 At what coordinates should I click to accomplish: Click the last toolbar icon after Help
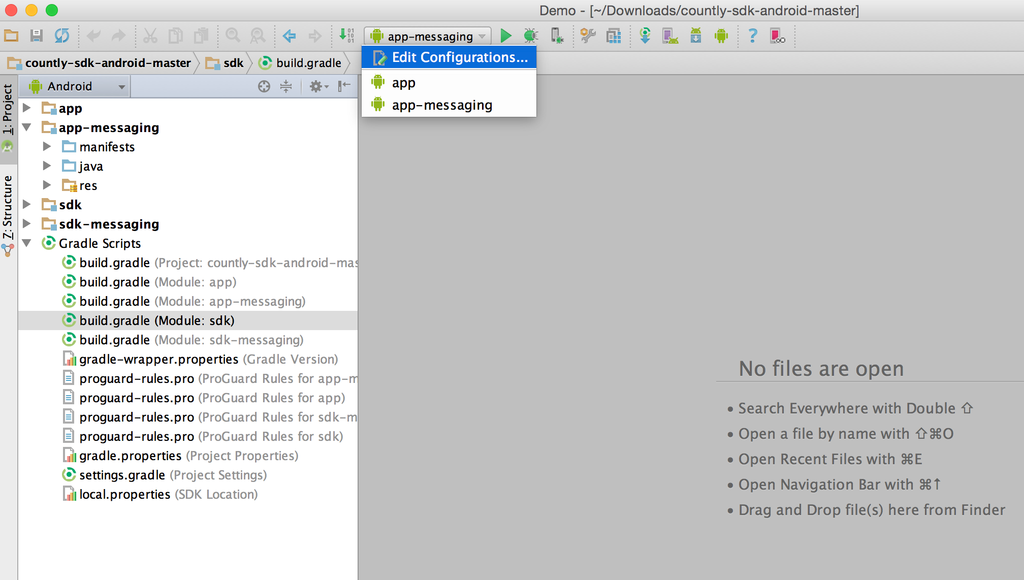(x=777, y=36)
